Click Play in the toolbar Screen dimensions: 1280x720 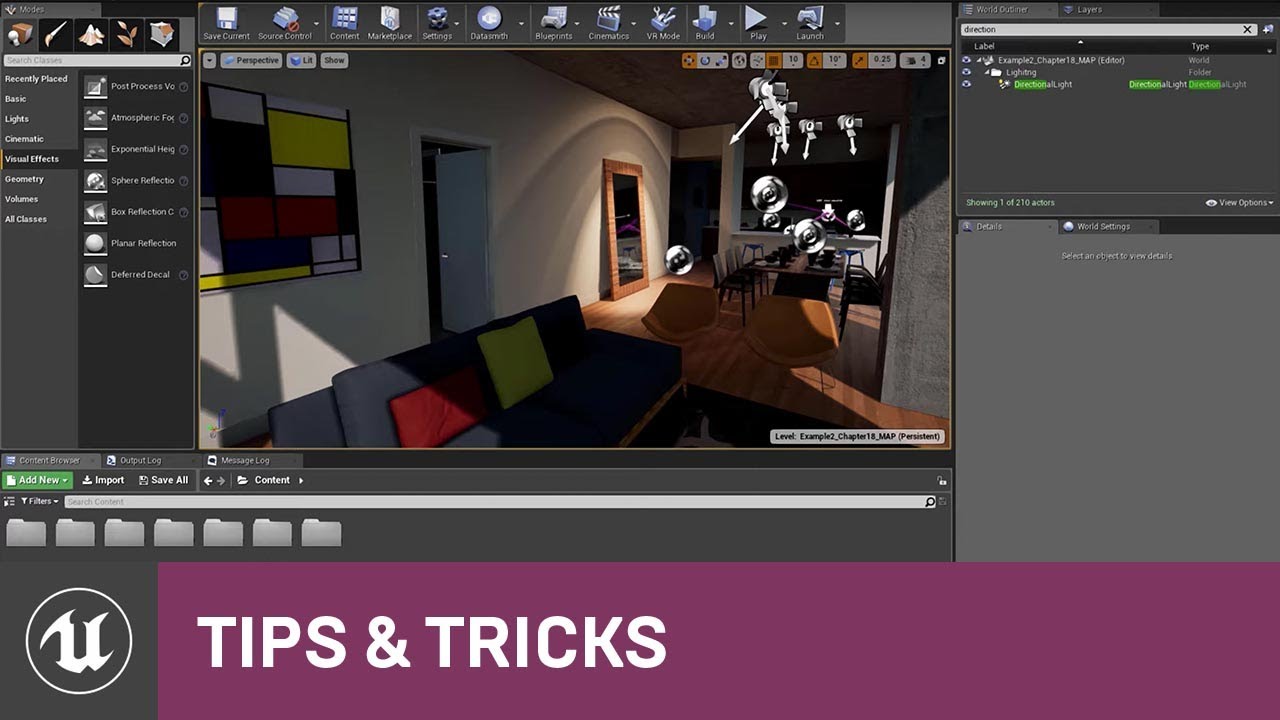tap(758, 23)
